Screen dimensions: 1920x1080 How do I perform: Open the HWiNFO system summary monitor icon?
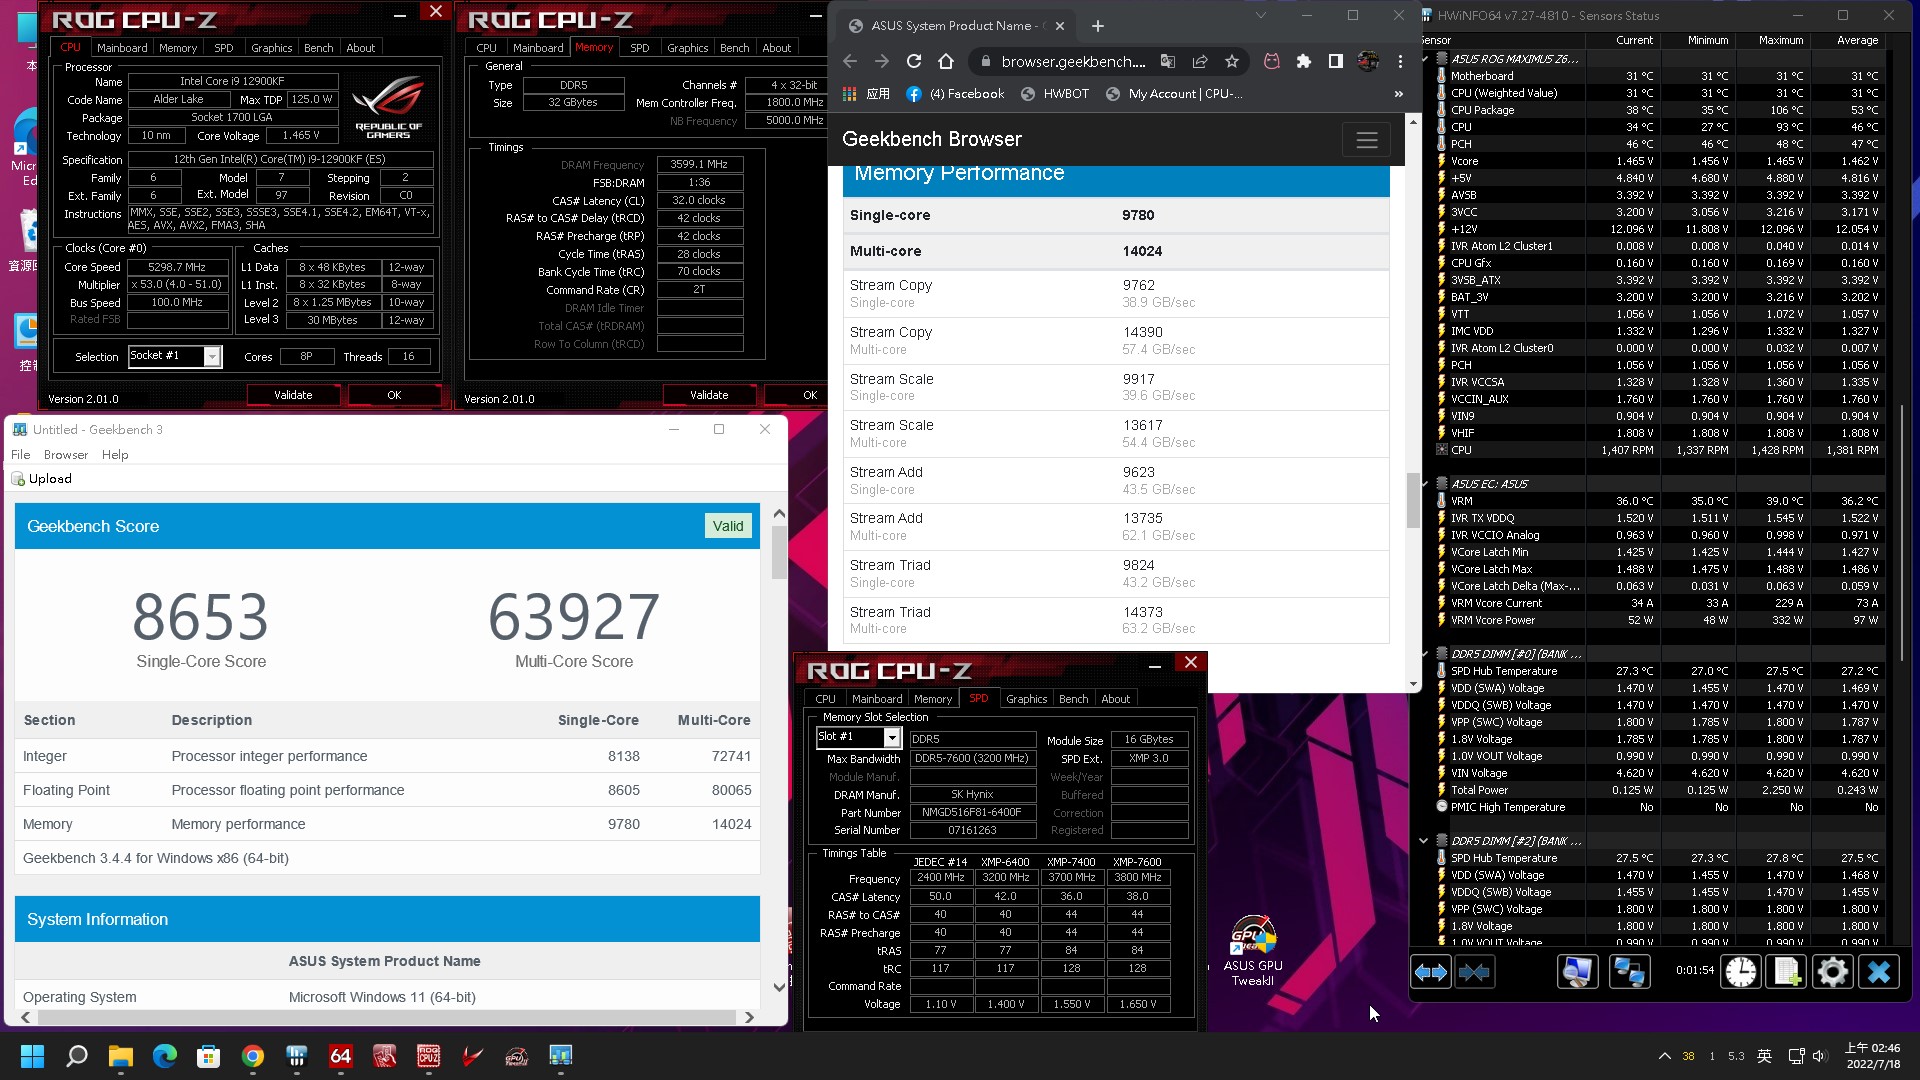(x=1577, y=972)
